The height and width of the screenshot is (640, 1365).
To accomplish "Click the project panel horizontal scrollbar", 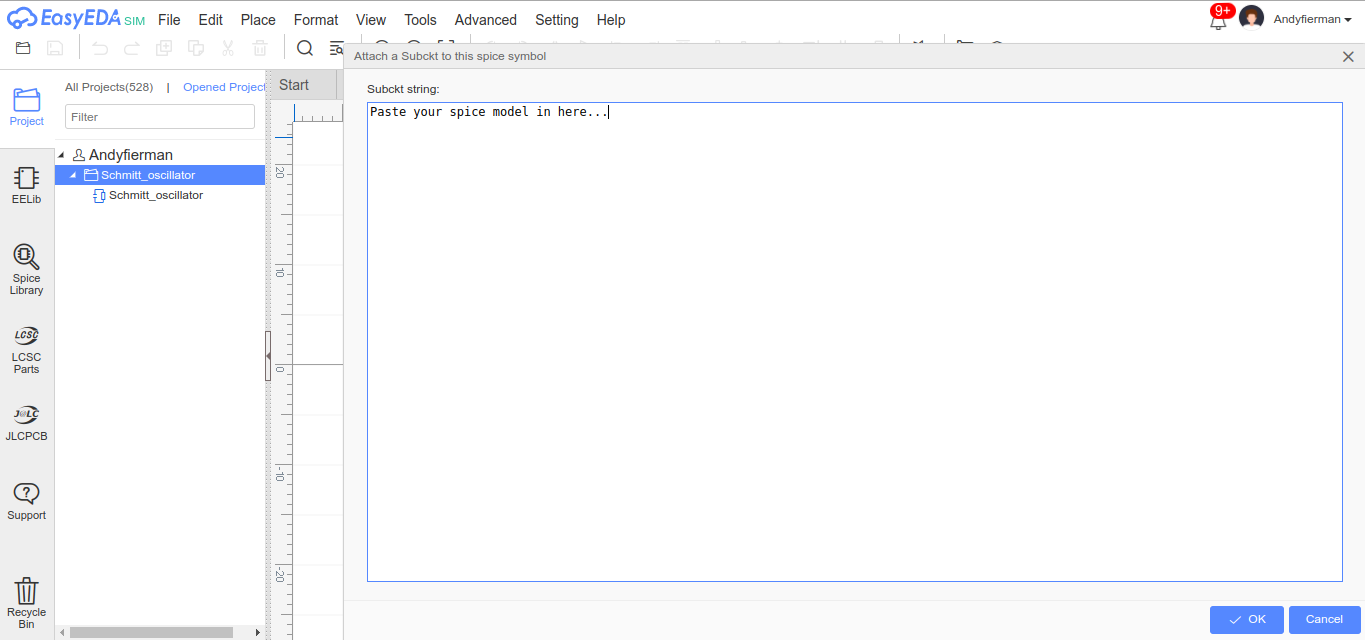I will point(151,632).
